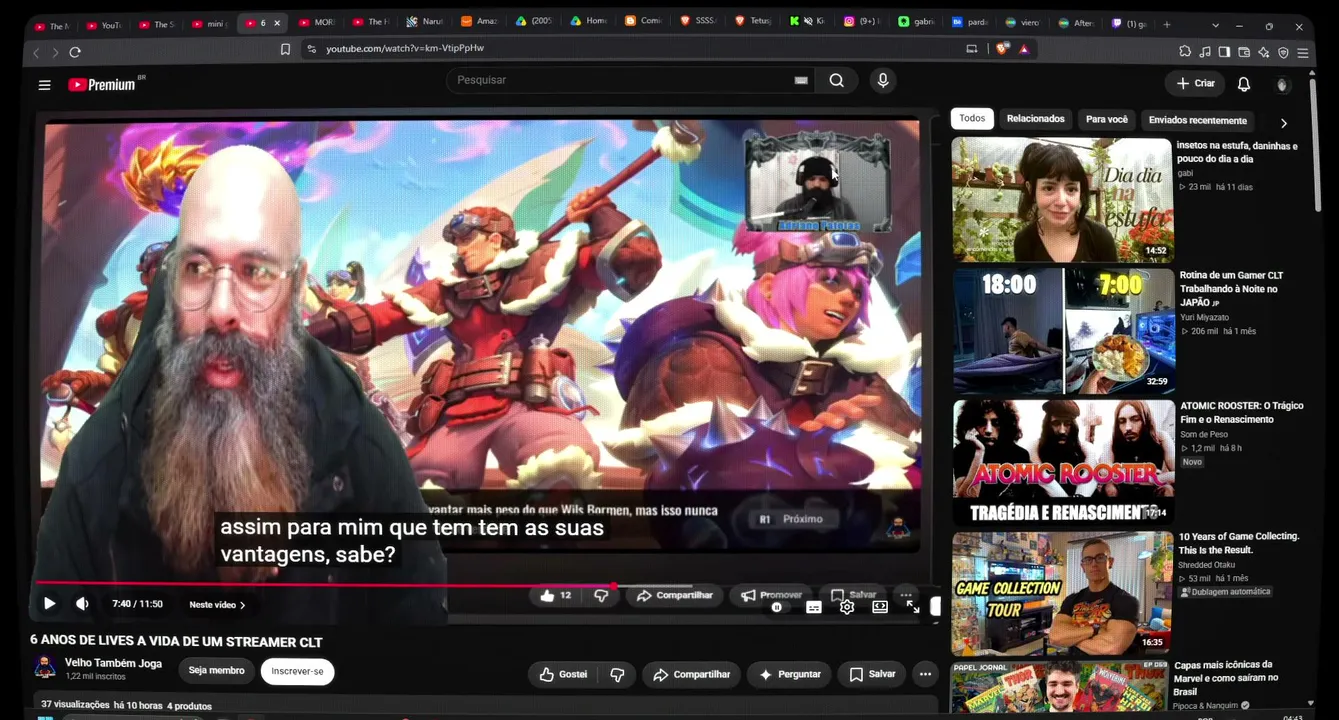The image size is (1339, 720).
Task: Open the browser main menu button
Action: [1303, 52]
